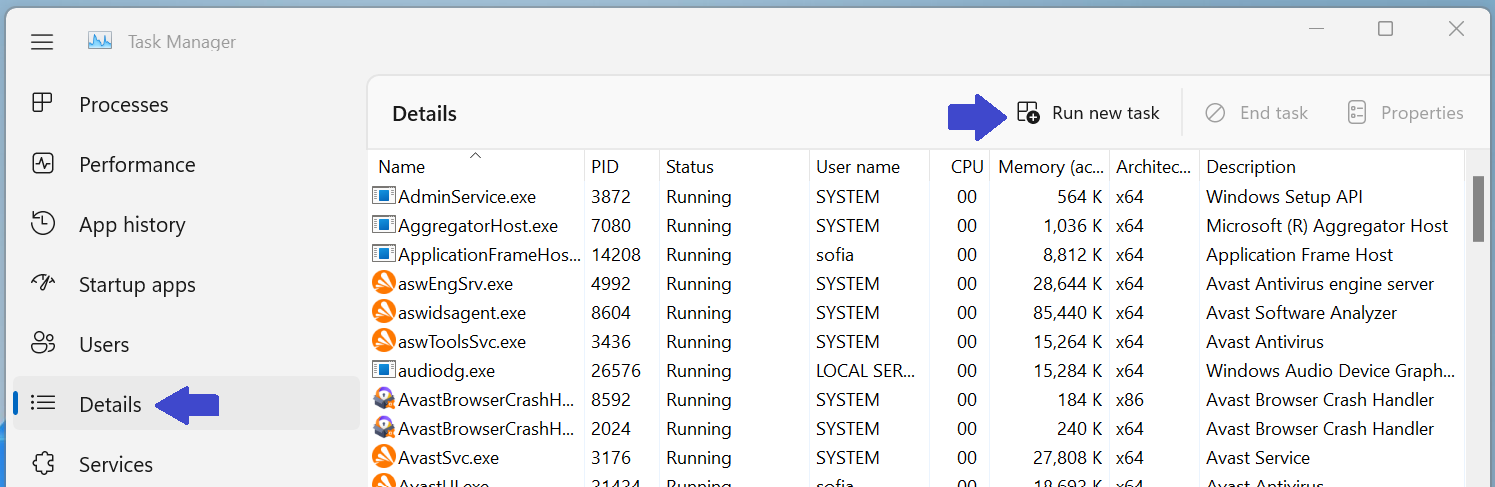Sort processes by PID column
This screenshot has width=1495, height=487.
click(x=605, y=167)
